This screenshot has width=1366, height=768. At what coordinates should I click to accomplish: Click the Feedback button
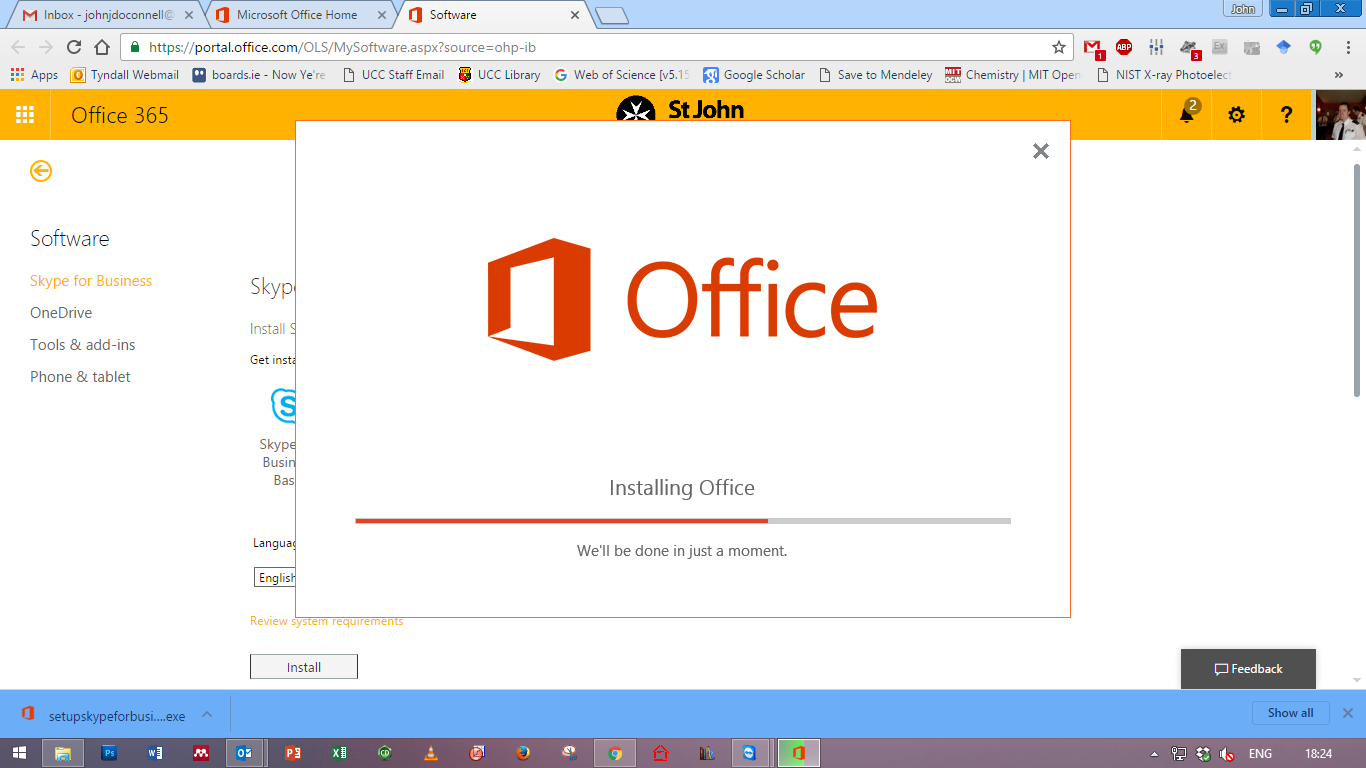[x=1248, y=669]
